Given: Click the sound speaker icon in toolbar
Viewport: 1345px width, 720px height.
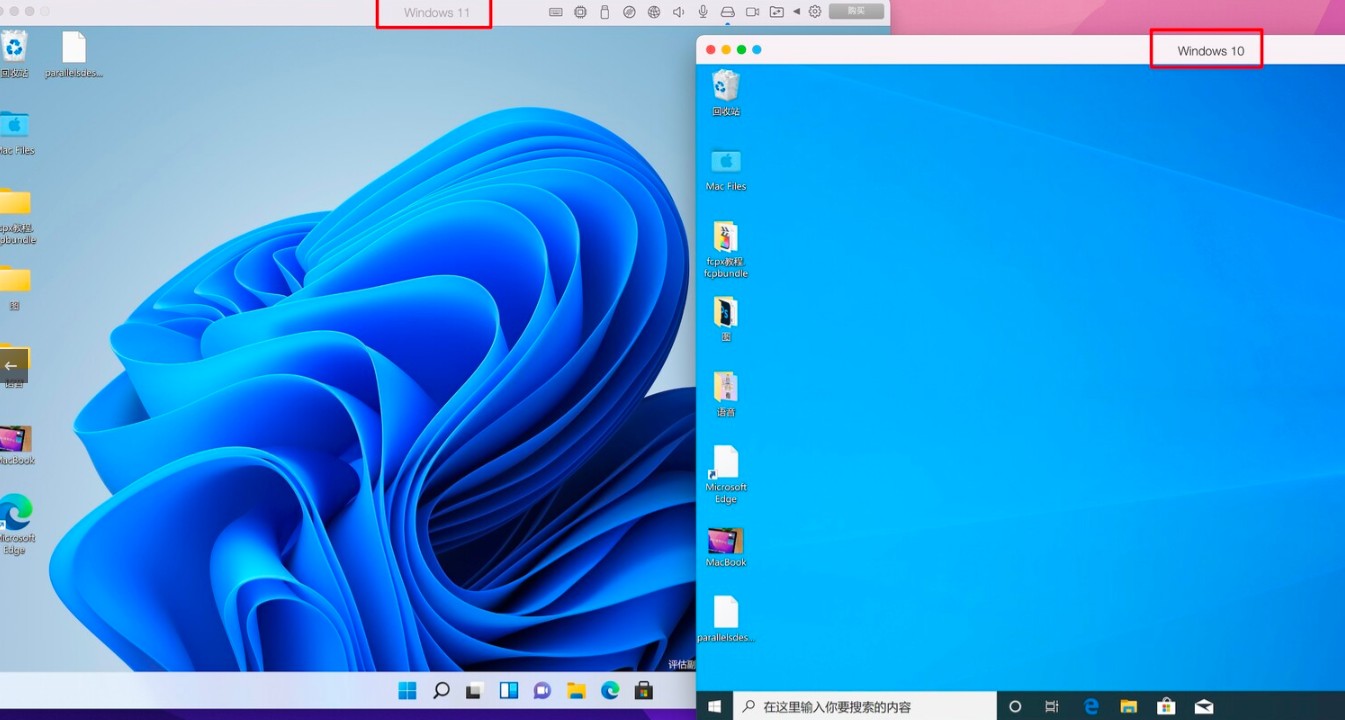Looking at the screenshot, I should click(x=679, y=12).
